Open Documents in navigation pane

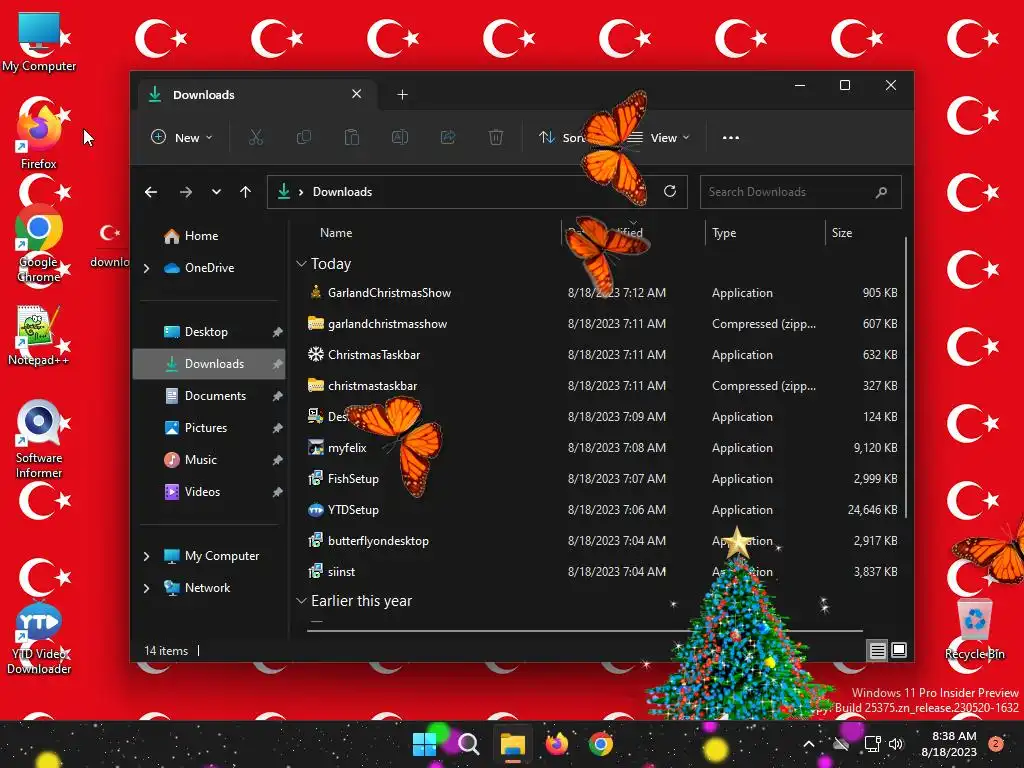209,396
